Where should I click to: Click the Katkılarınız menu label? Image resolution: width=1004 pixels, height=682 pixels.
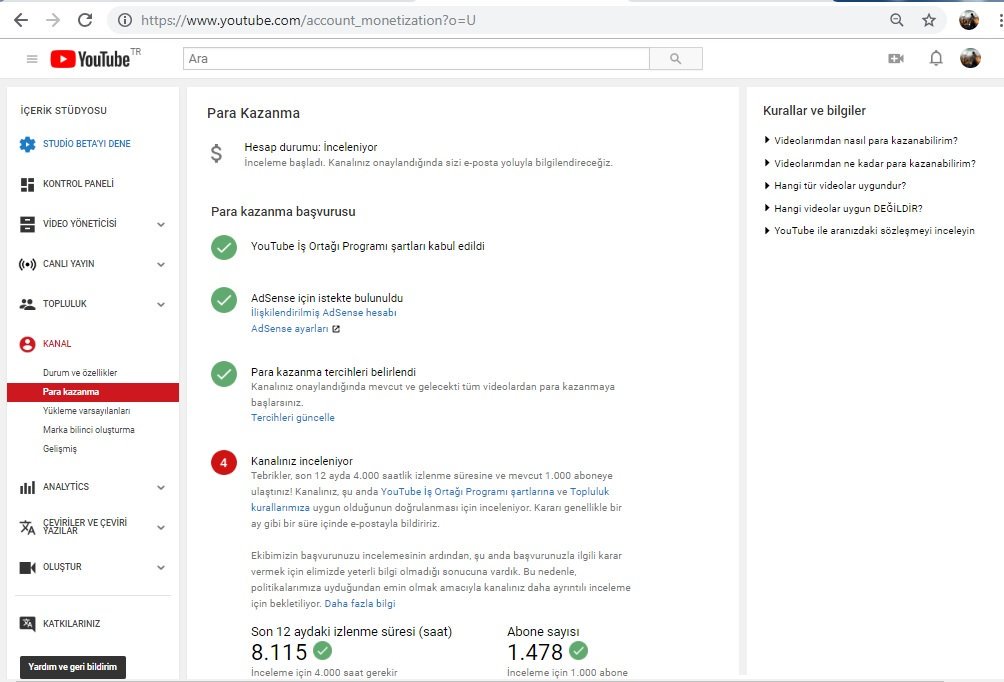point(72,624)
